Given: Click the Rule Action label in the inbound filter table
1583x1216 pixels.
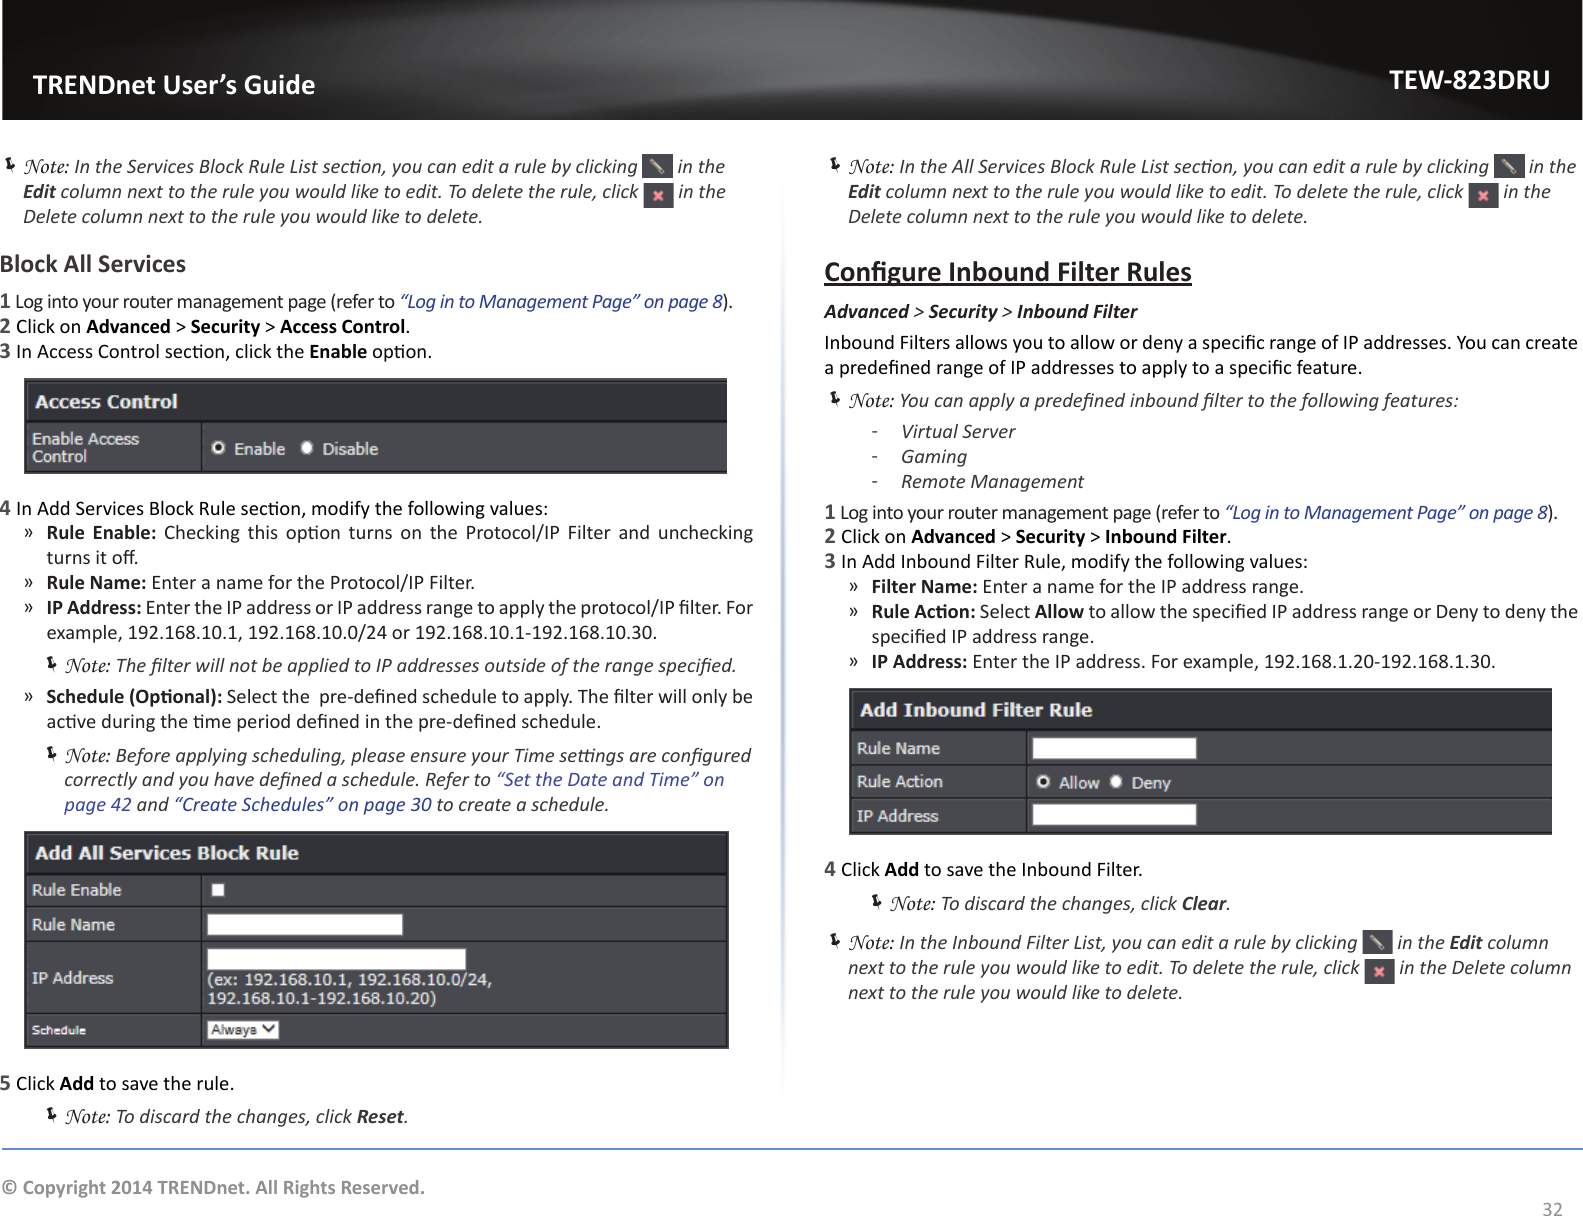Looking at the screenshot, I should coord(900,781).
